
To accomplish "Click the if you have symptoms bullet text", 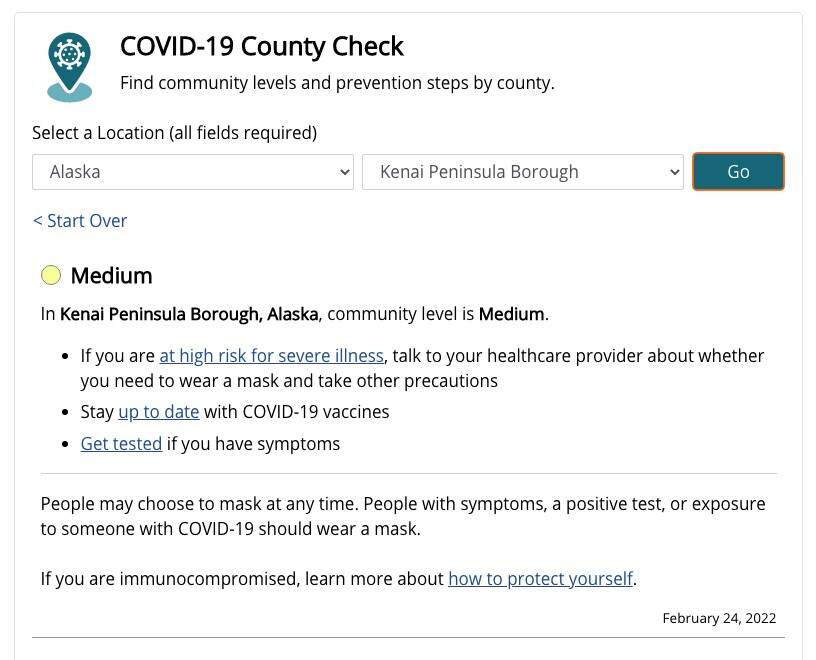I will pos(253,444).
